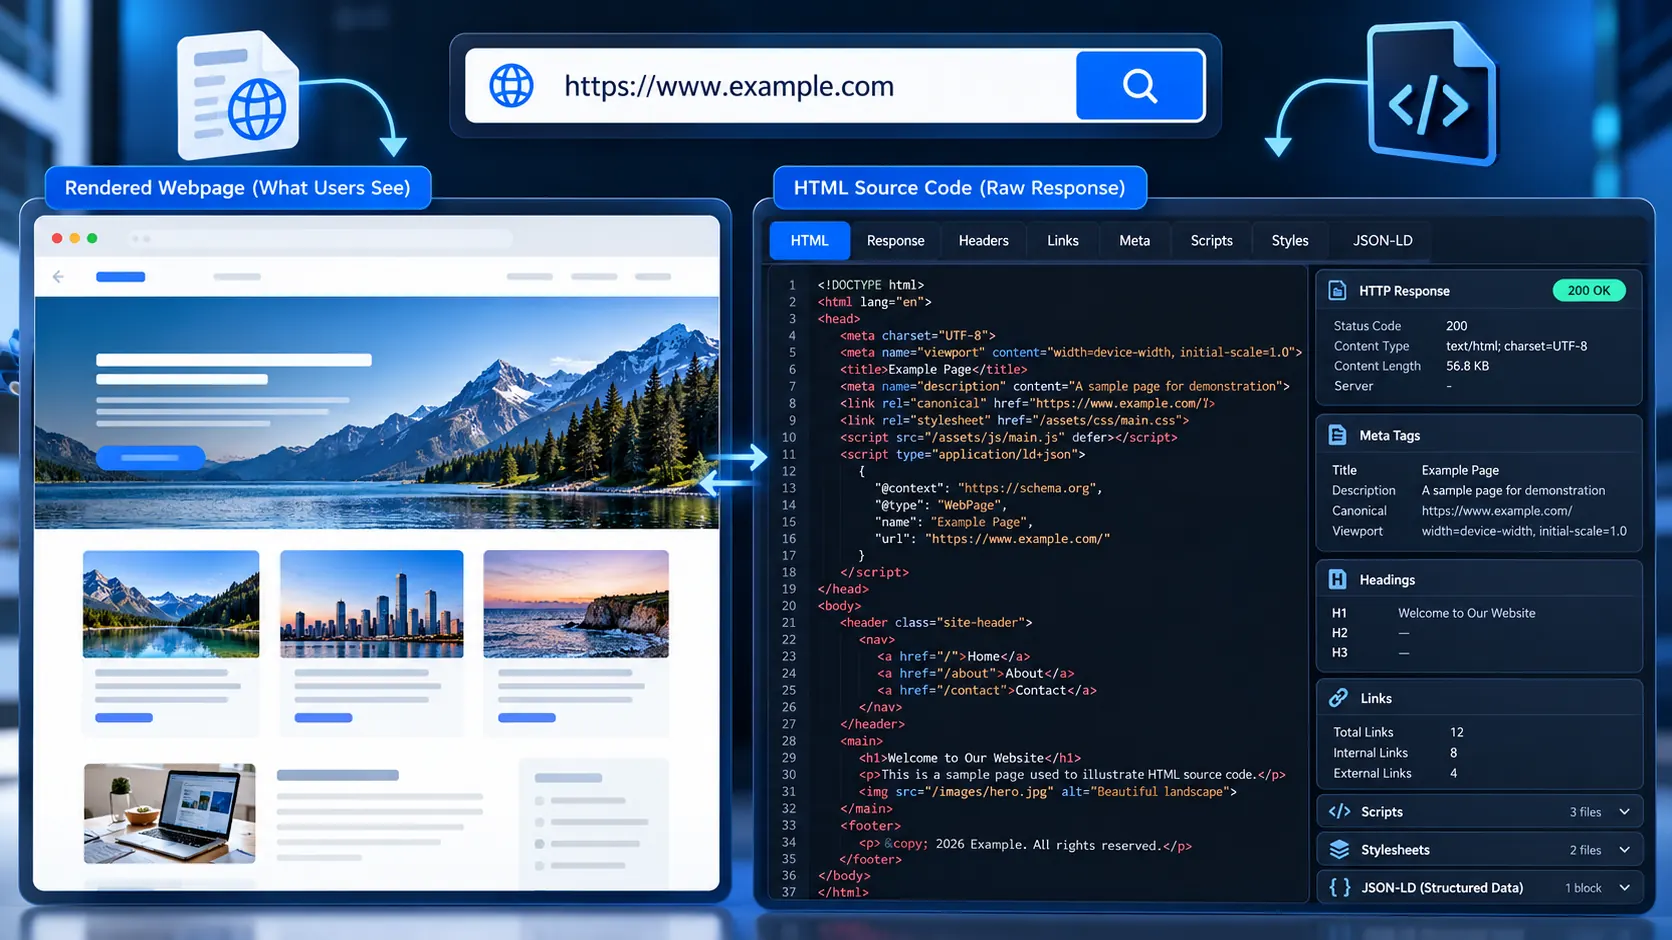Click the blue nav item in rendered page header
Image resolution: width=1672 pixels, height=940 pixels.
[x=121, y=277]
